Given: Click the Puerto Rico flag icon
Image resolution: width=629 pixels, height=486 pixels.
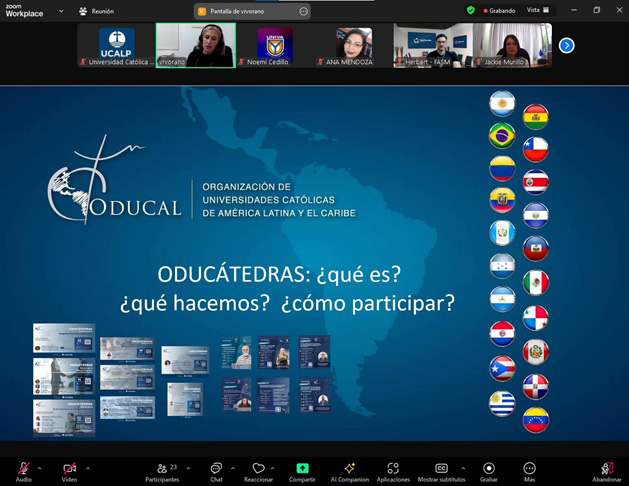Looking at the screenshot, I should click(x=502, y=368).
